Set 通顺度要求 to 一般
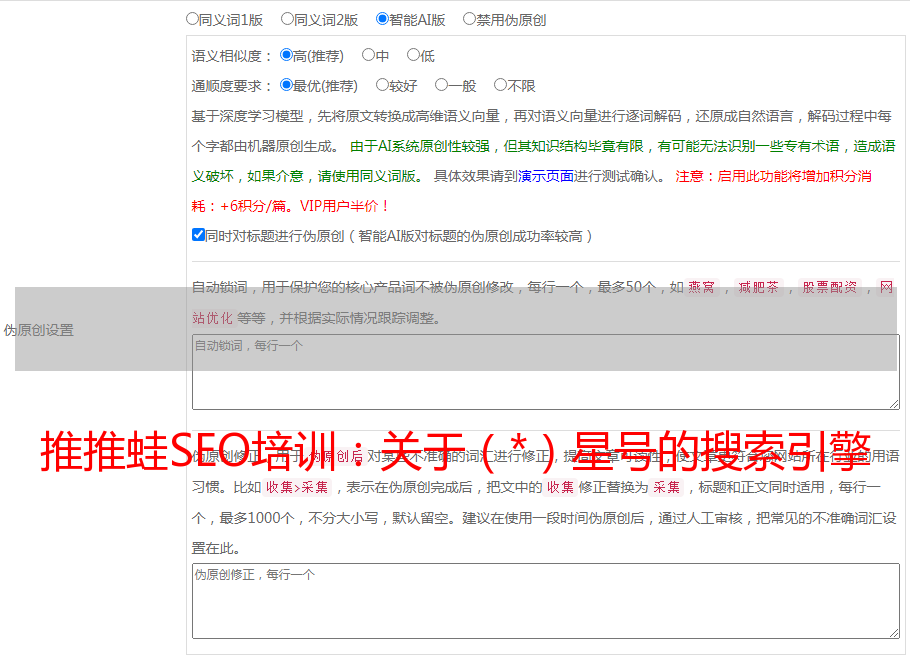This screenshot has height=658, width=911. point(441,85)
